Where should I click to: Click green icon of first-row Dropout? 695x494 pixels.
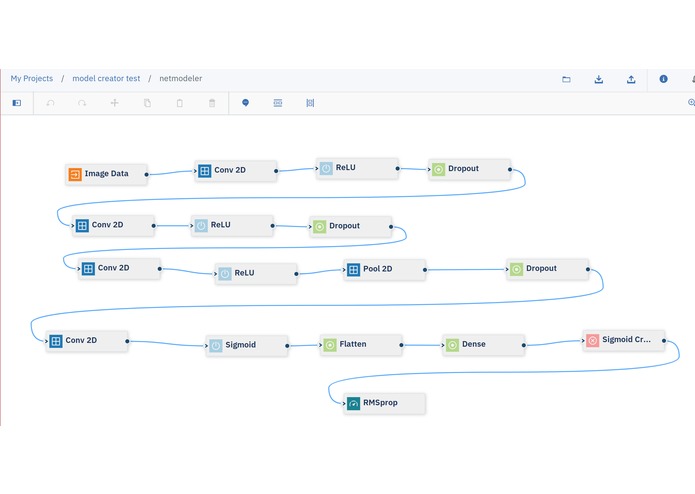(x=438, y=169)
